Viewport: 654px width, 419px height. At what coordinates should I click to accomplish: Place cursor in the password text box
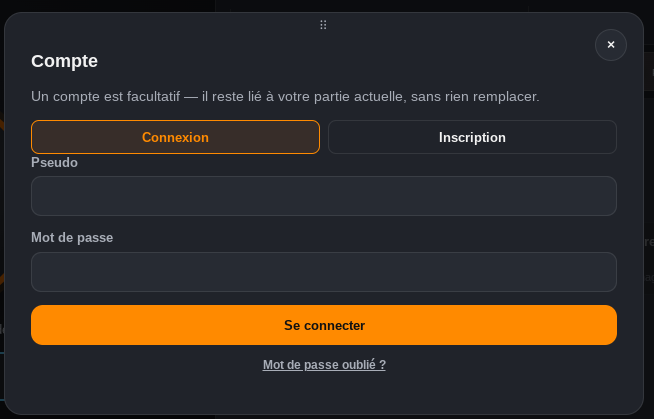coord(324,272)
